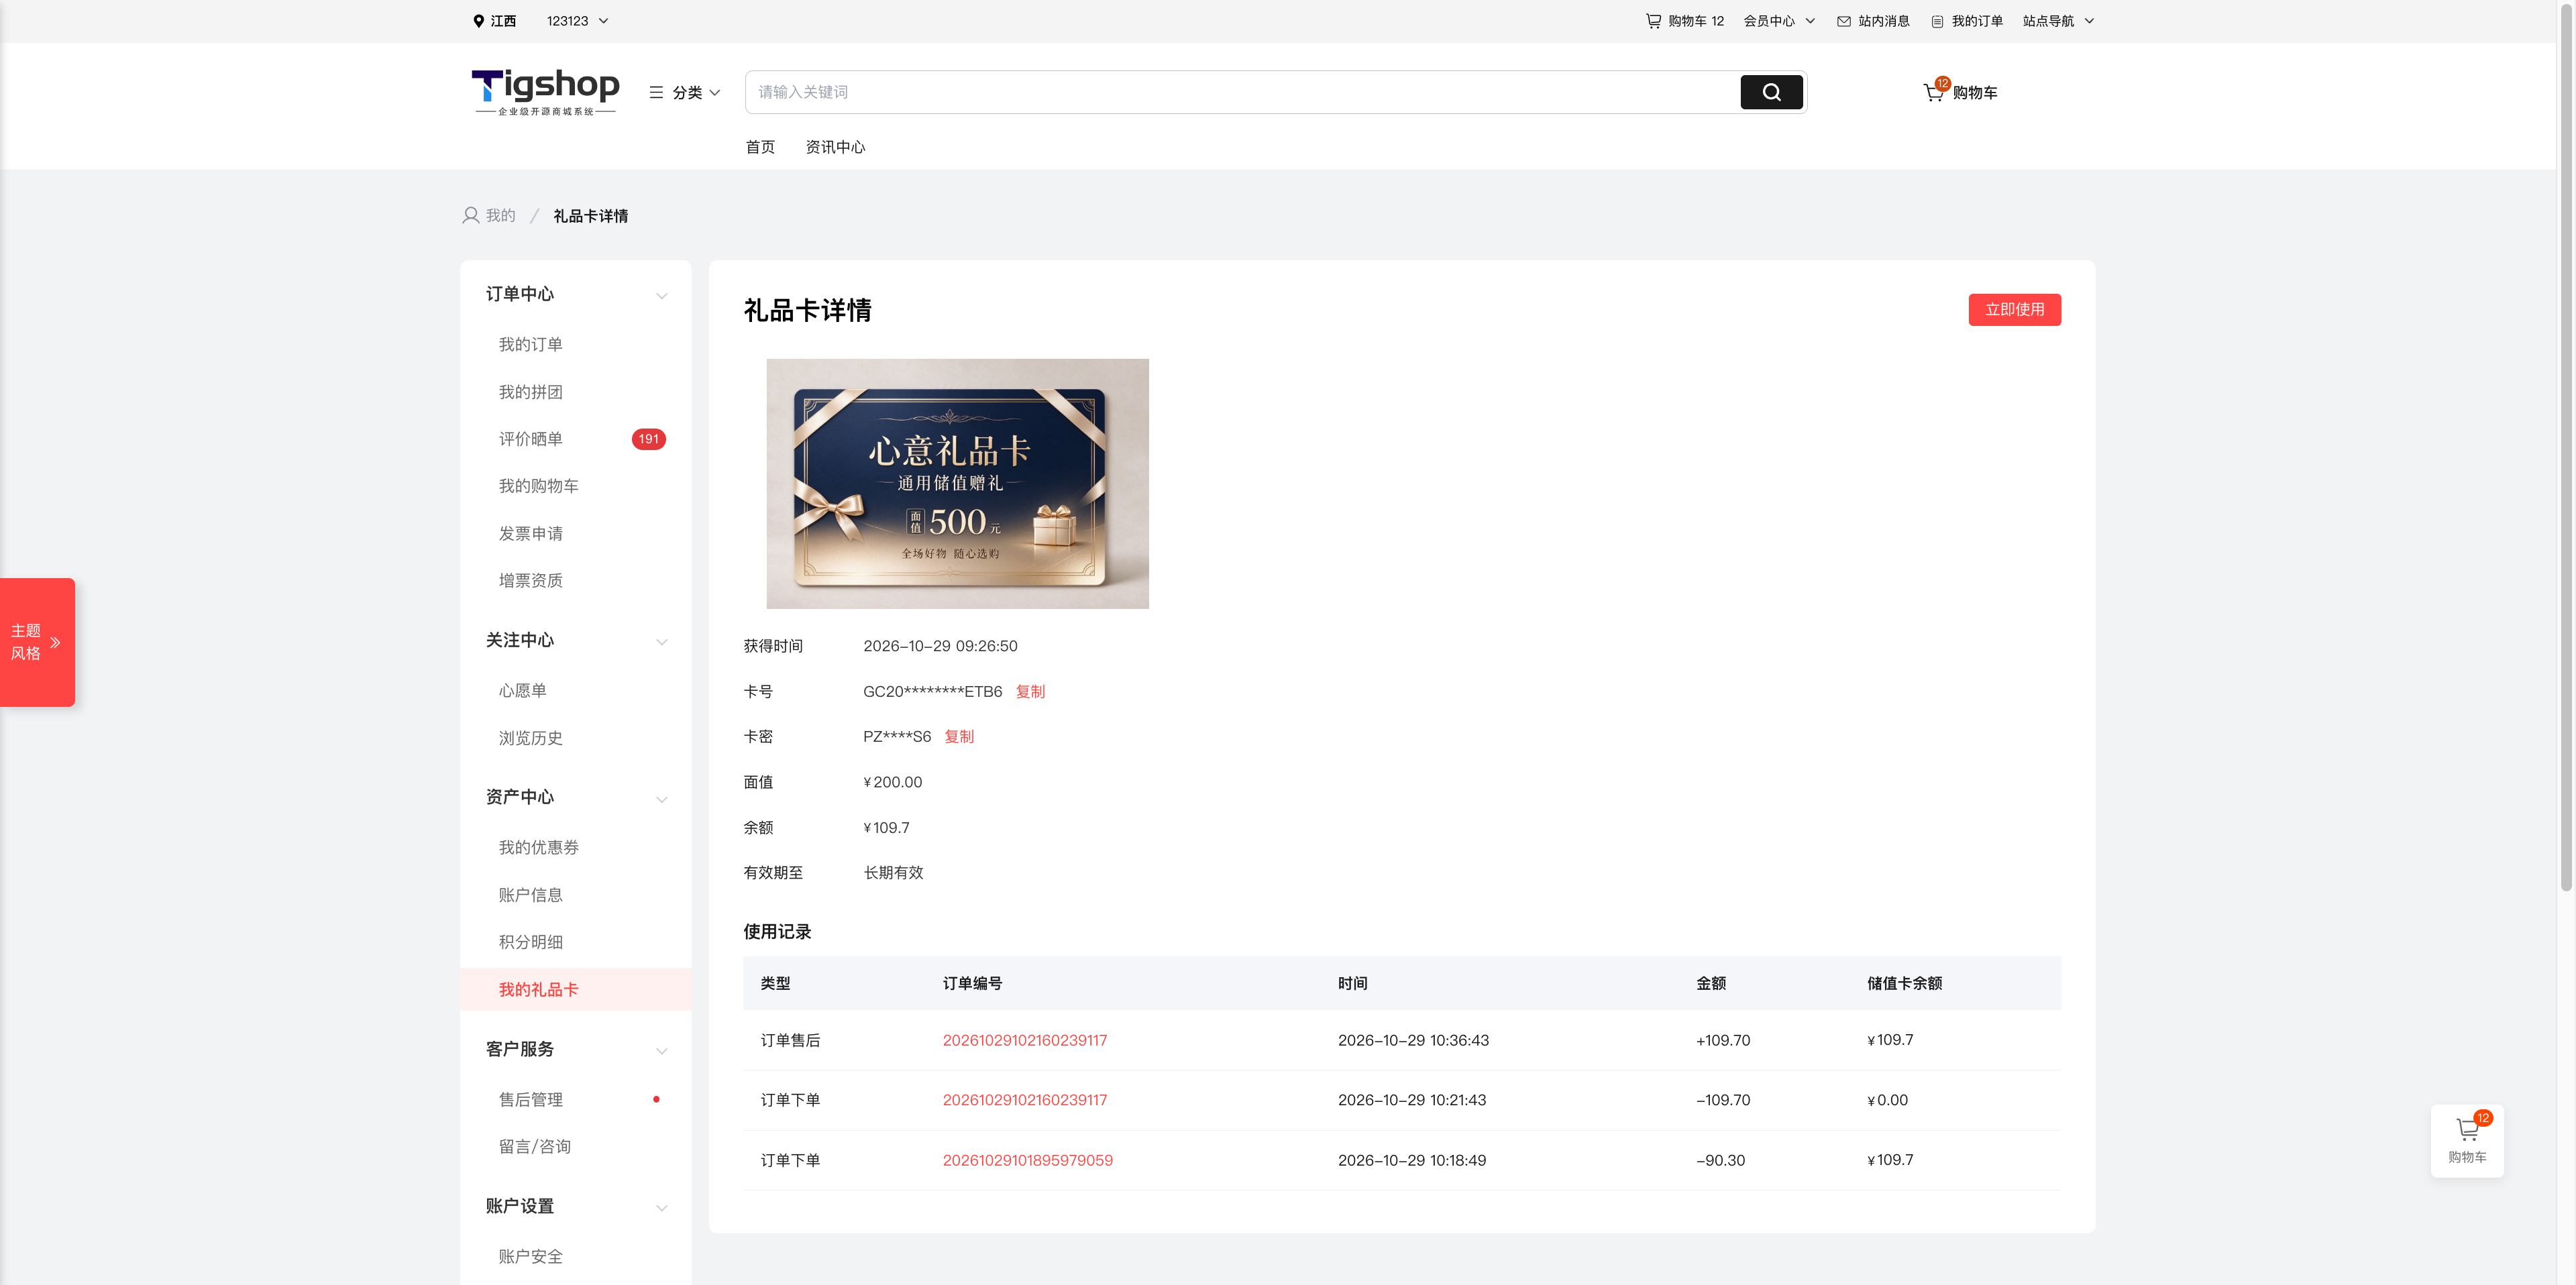Expand the 主题风格 side panel
The image size is (2576, 1285).
(x=37, y=642)
